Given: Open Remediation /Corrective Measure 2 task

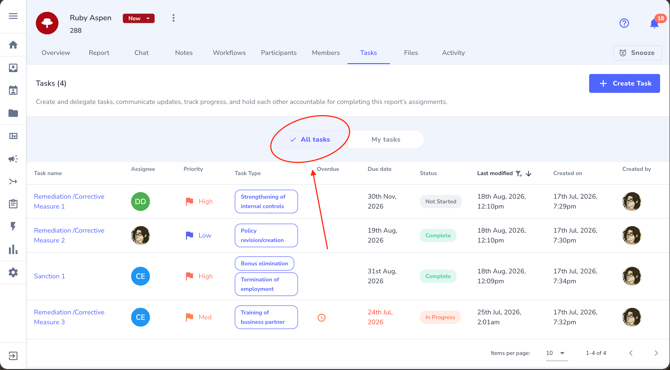Looking at the screenshot, I should [x=69, y=235].
